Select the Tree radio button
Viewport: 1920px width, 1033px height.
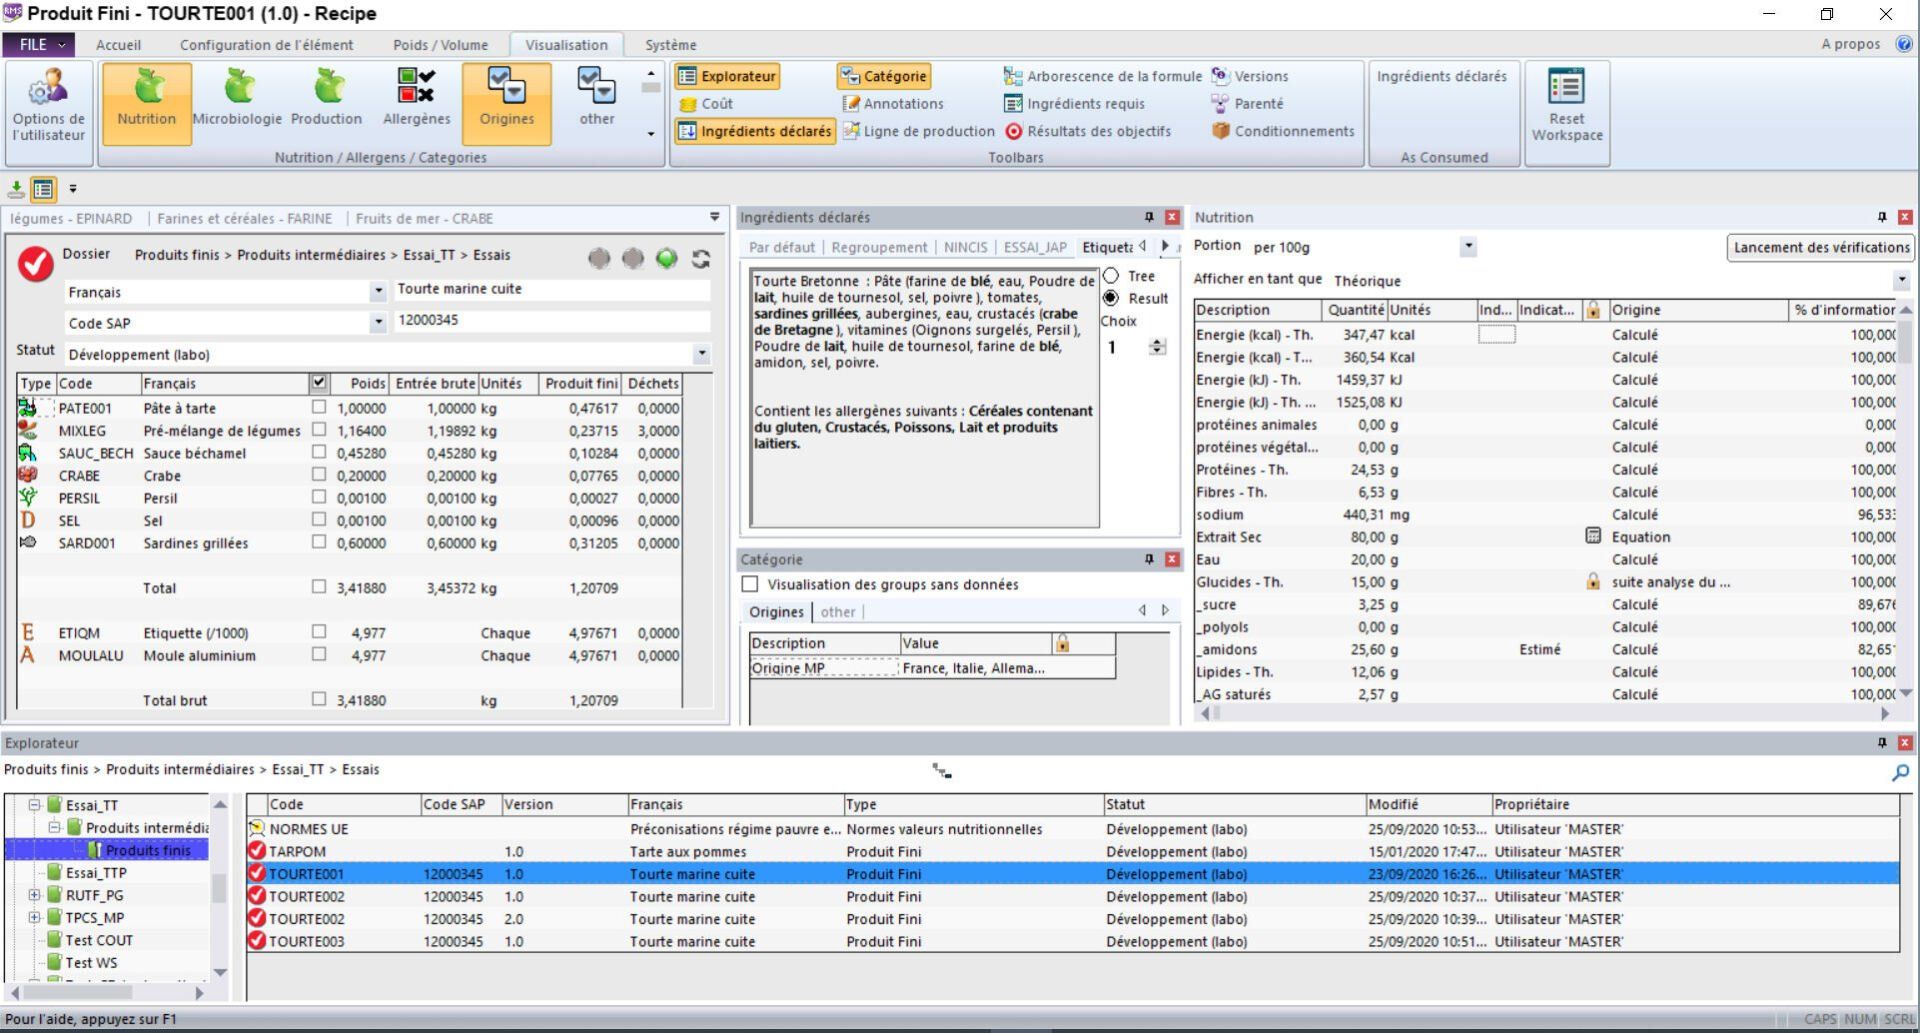1110,276
